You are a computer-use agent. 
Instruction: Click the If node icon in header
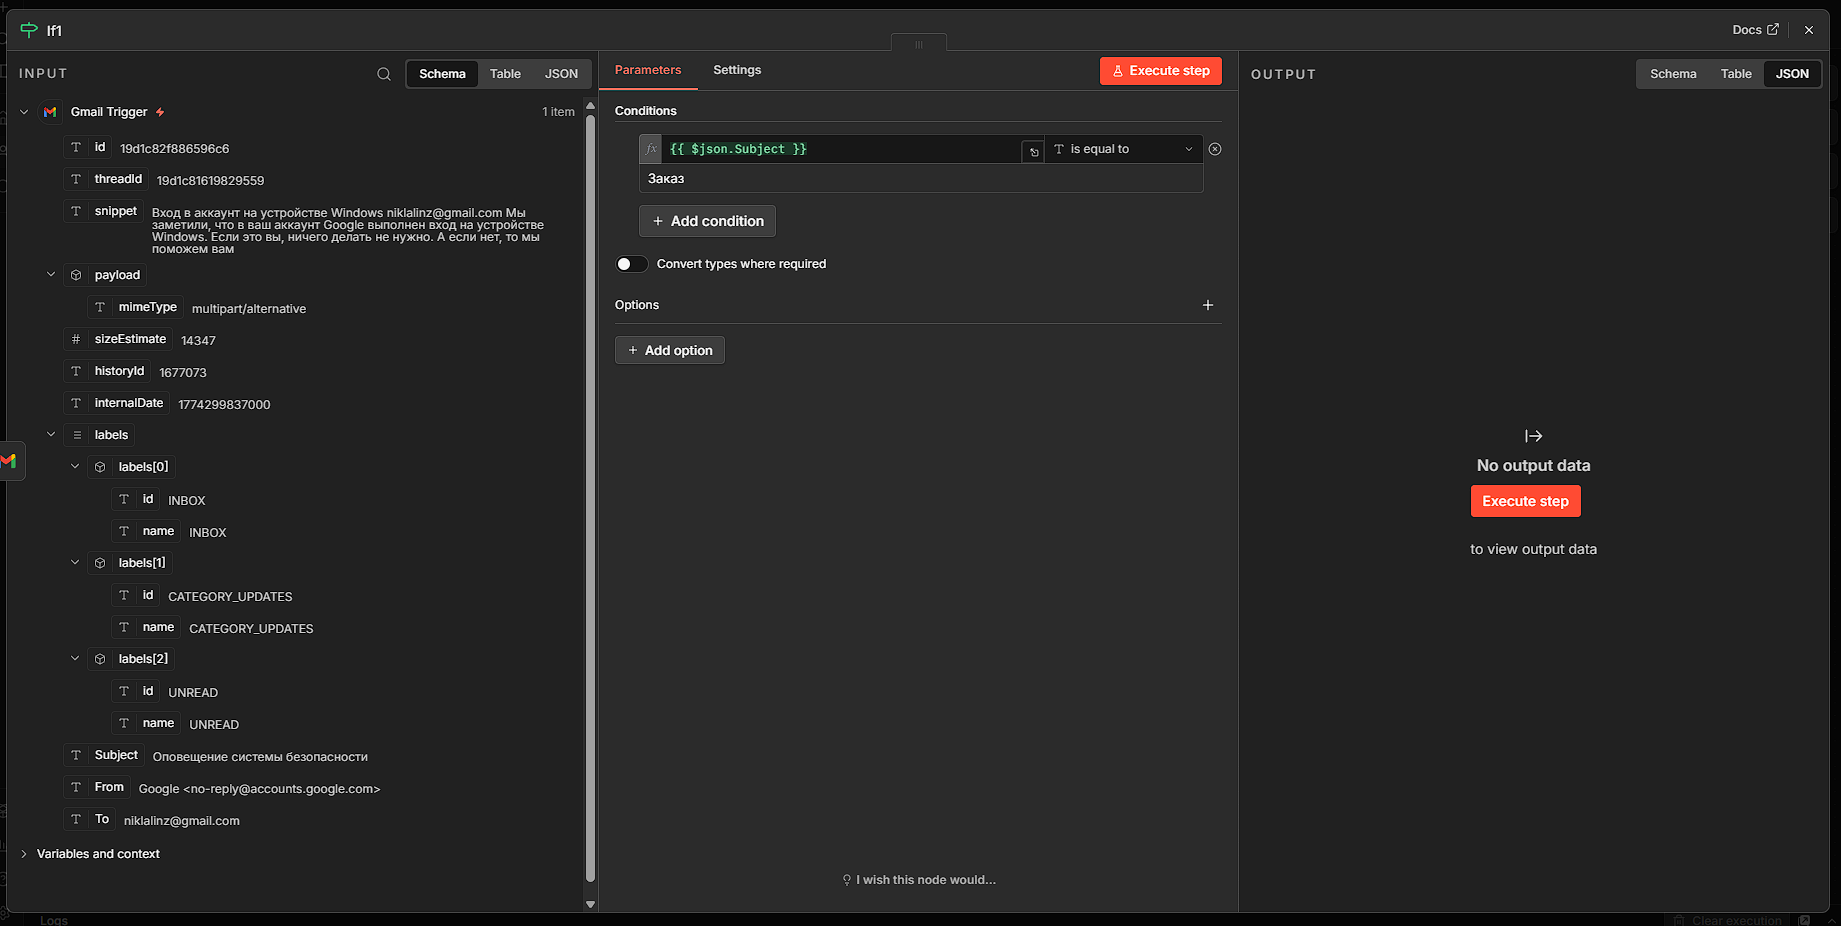[29, 30]
